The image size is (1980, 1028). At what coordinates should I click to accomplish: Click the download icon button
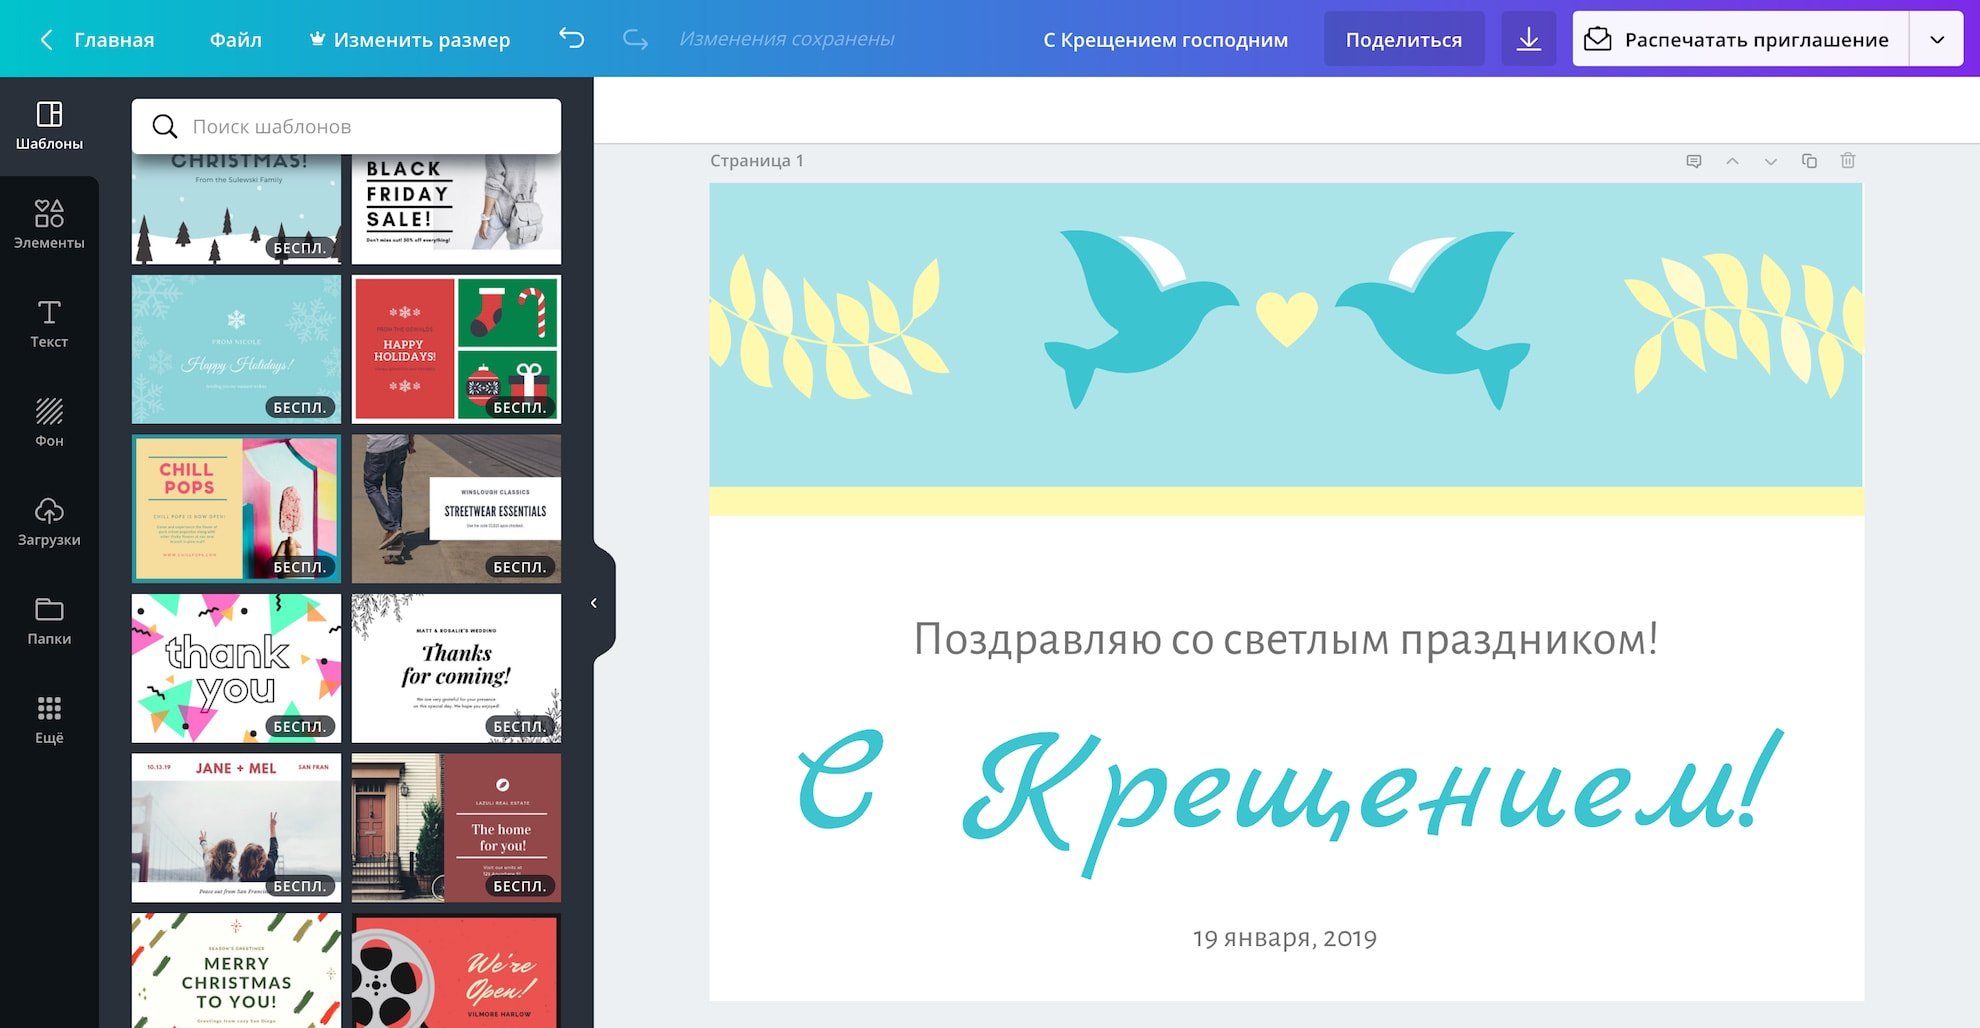1528,39
